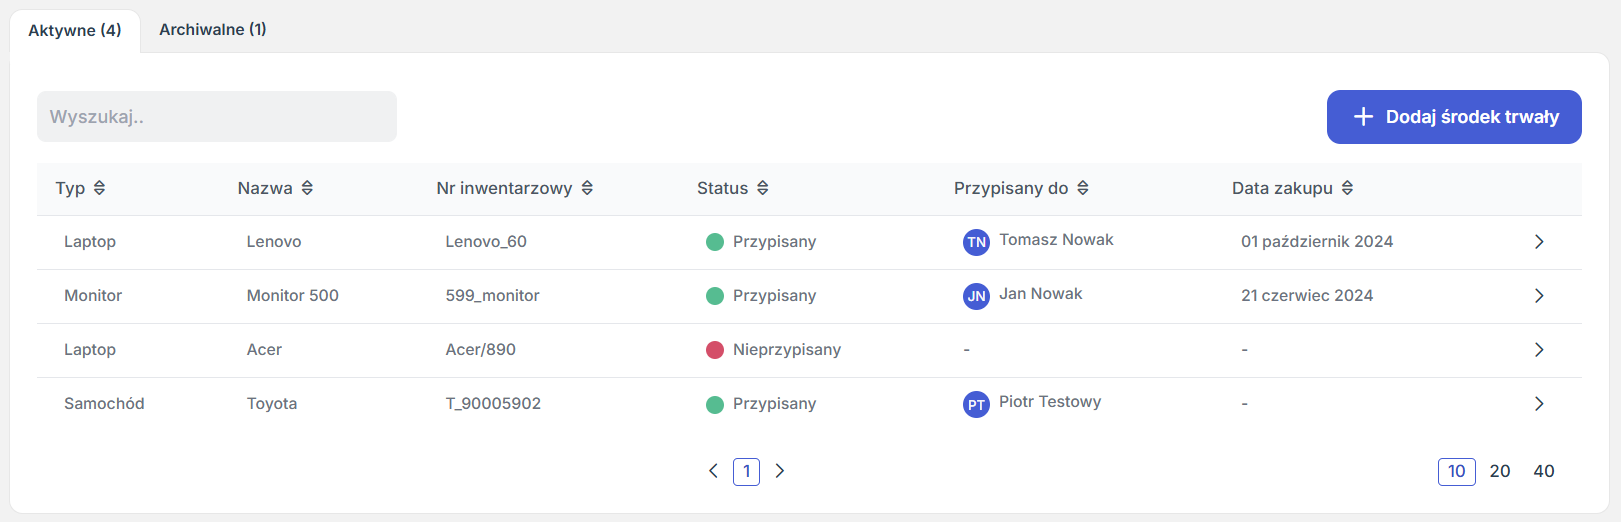Set page size to 40 rows
The width and height of the screenshot is (1621, 522).
[x=1544, y=471]
